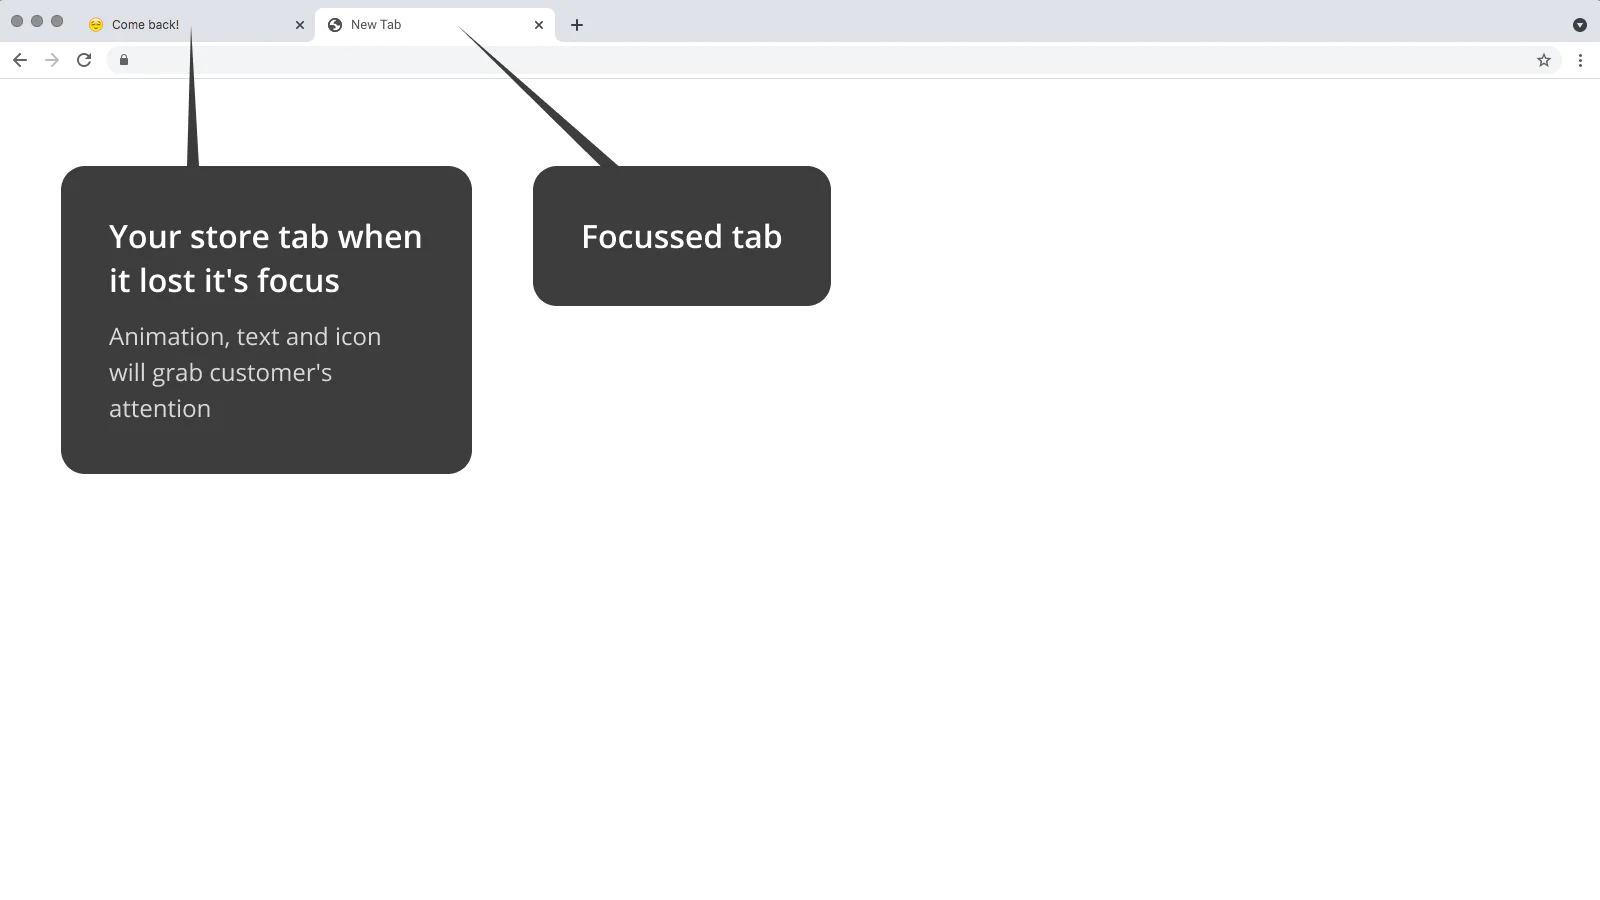
Task: Click the window minimize dot
Action: pyautogui.click(x=37, y=21)
